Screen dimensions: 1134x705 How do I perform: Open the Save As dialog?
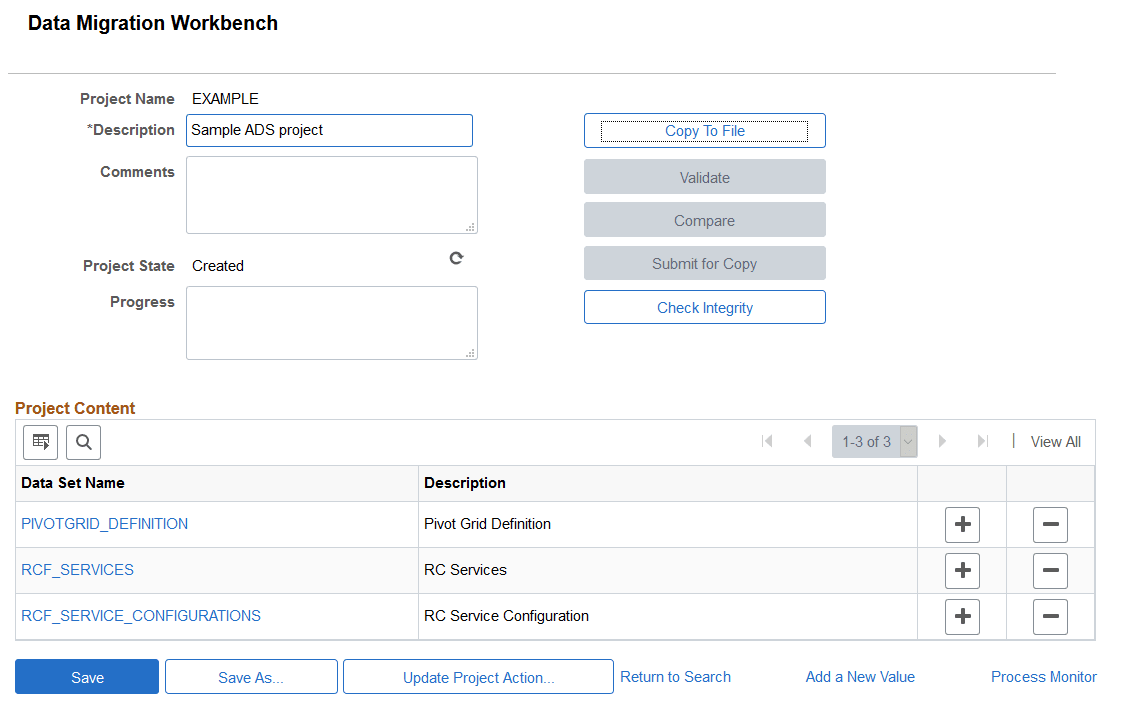[250, 676]
